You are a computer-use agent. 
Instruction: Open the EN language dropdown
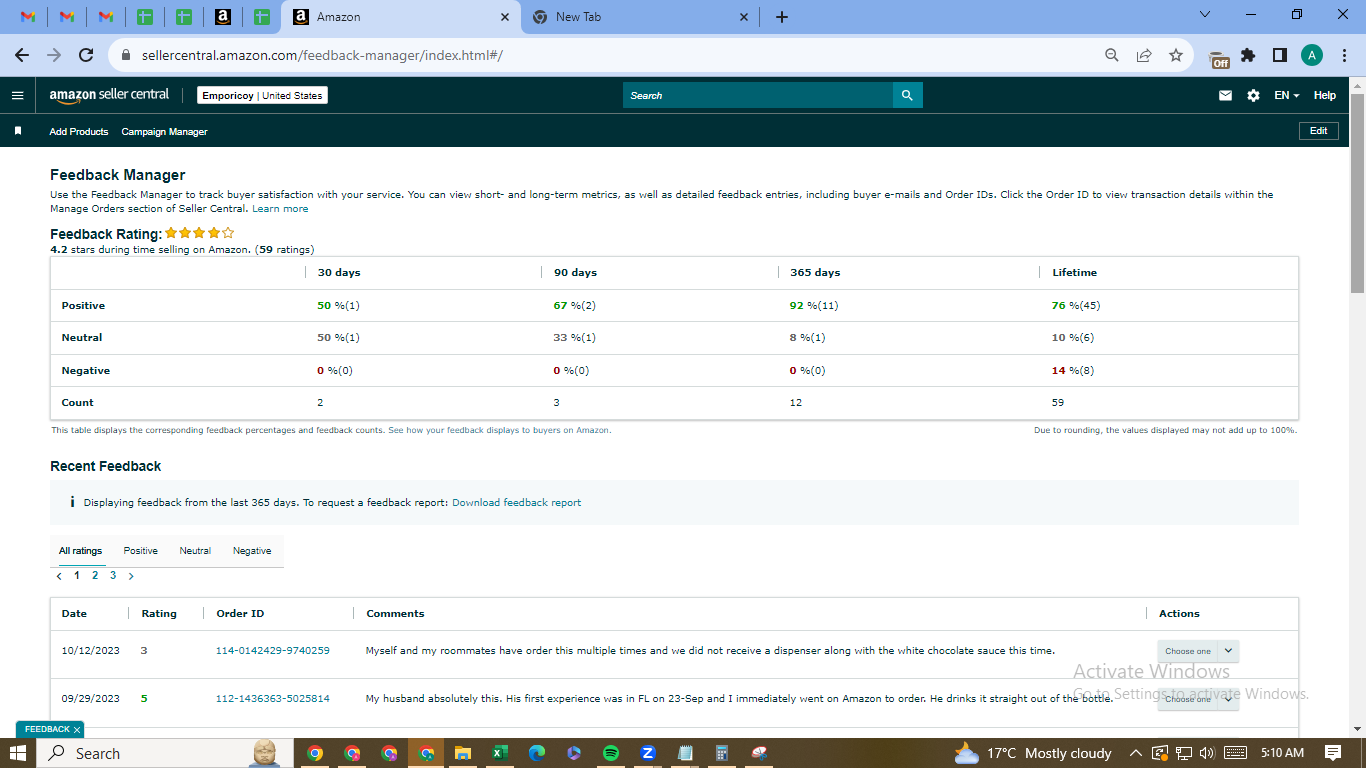(1286, 95)
